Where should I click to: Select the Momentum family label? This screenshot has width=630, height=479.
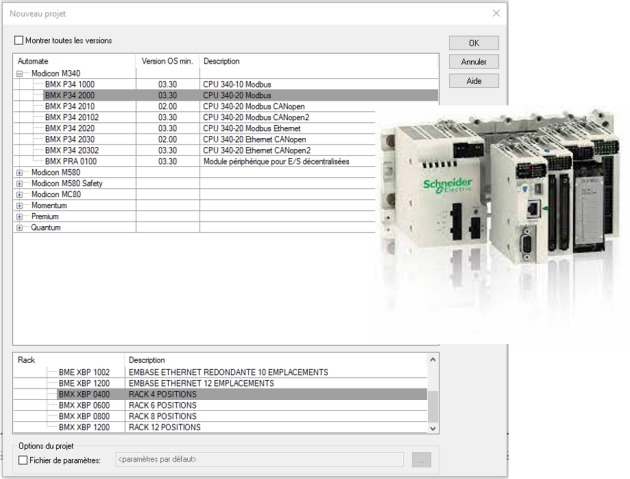pyautogui.click(x=49, y=205)
